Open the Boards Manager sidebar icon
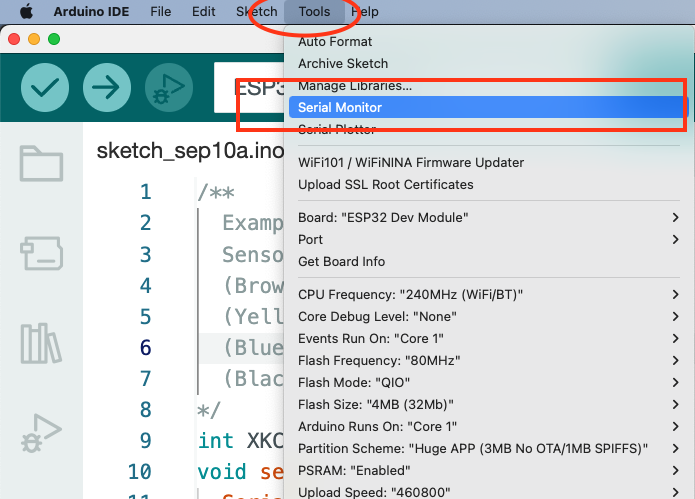Image resolution: width=695 pixels, height=499 pixels. coord(41,253)
